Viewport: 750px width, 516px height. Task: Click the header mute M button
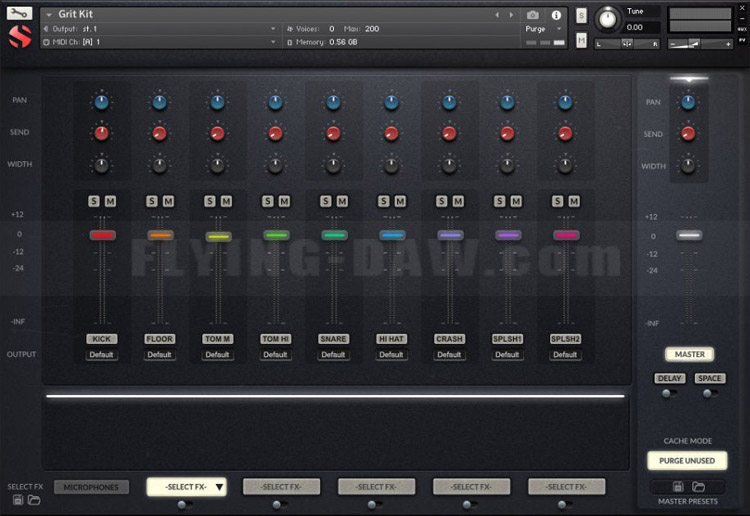pos(581,41)
